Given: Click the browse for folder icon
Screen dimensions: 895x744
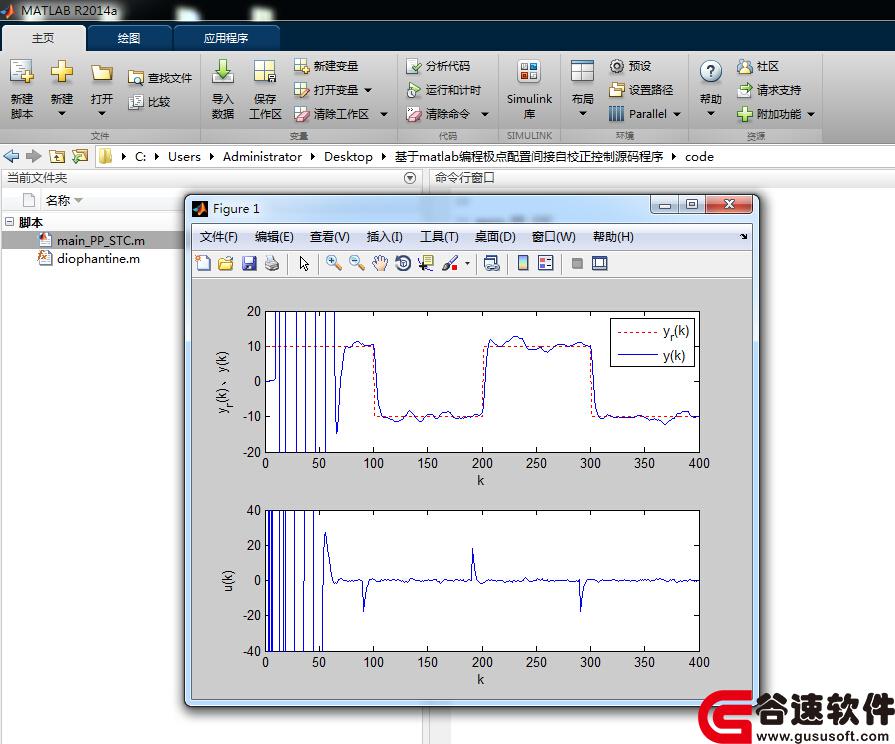Looking at the screenshot, I should tap(80, 156).
